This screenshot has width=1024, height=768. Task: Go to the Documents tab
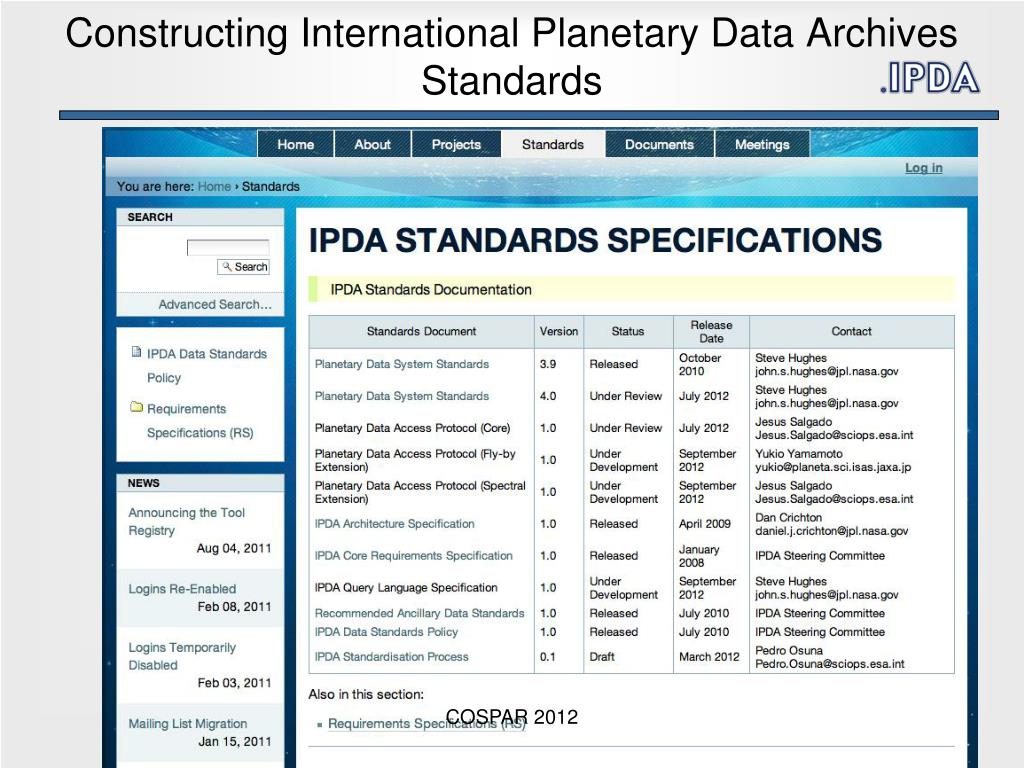pyautogui.click(x=659, y=144)
